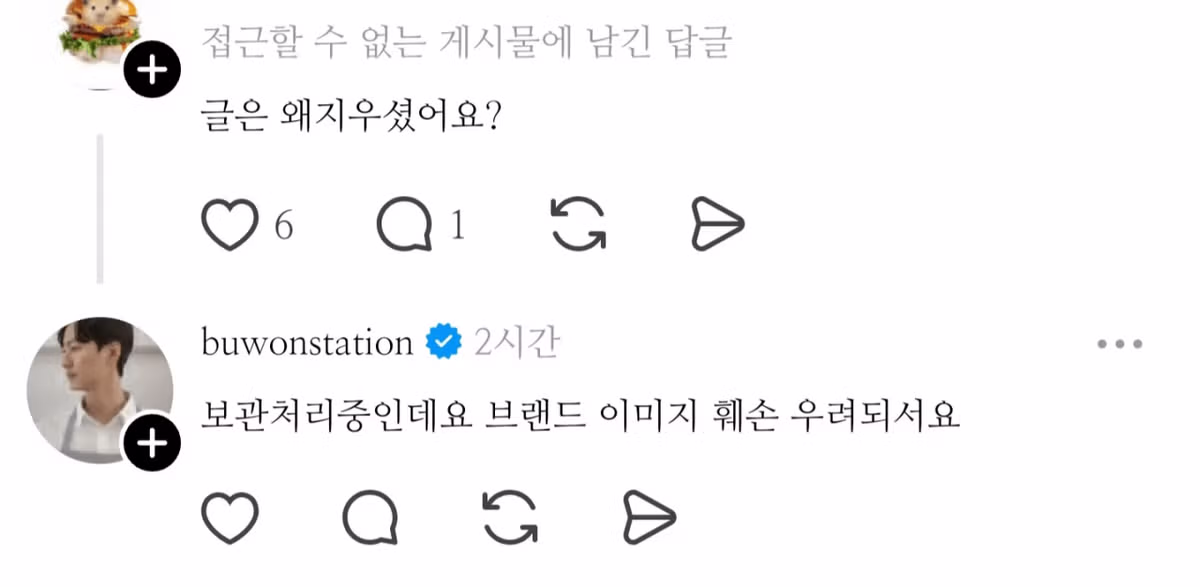Open the three-dot options menu
Viewport: 1200px width, 587px height.
point(1117,343)
